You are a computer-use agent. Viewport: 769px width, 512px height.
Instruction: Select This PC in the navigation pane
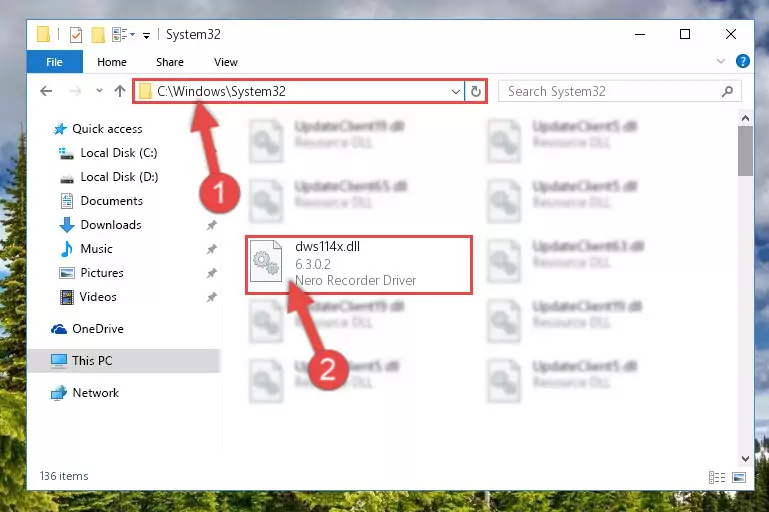[124, 361]
